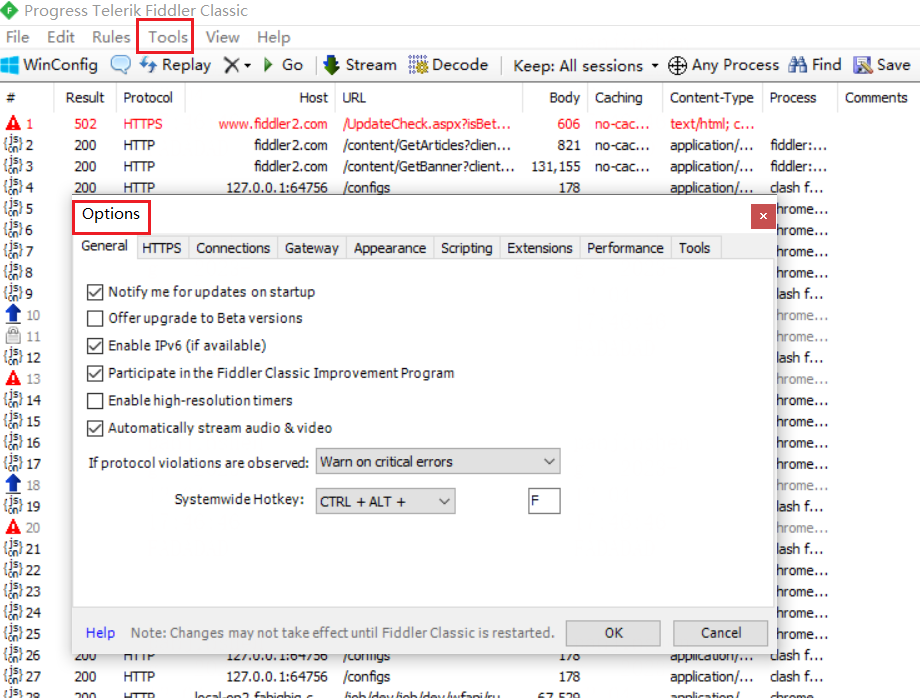The height and width of the screenshot is (698, 920).
Task: Sort sessions by the URL column header
Action: (429, 97)
